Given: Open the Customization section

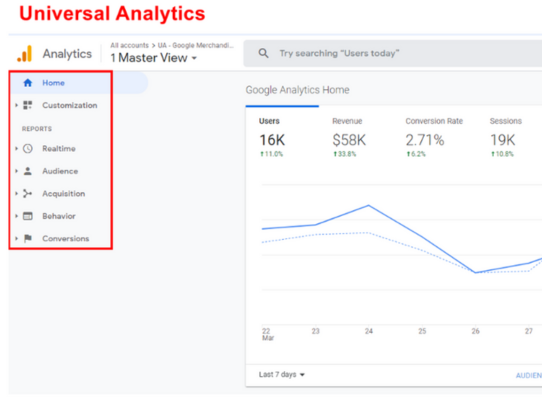Looking at the screenshot, I should pyautogui.click(x=69, y=105).
